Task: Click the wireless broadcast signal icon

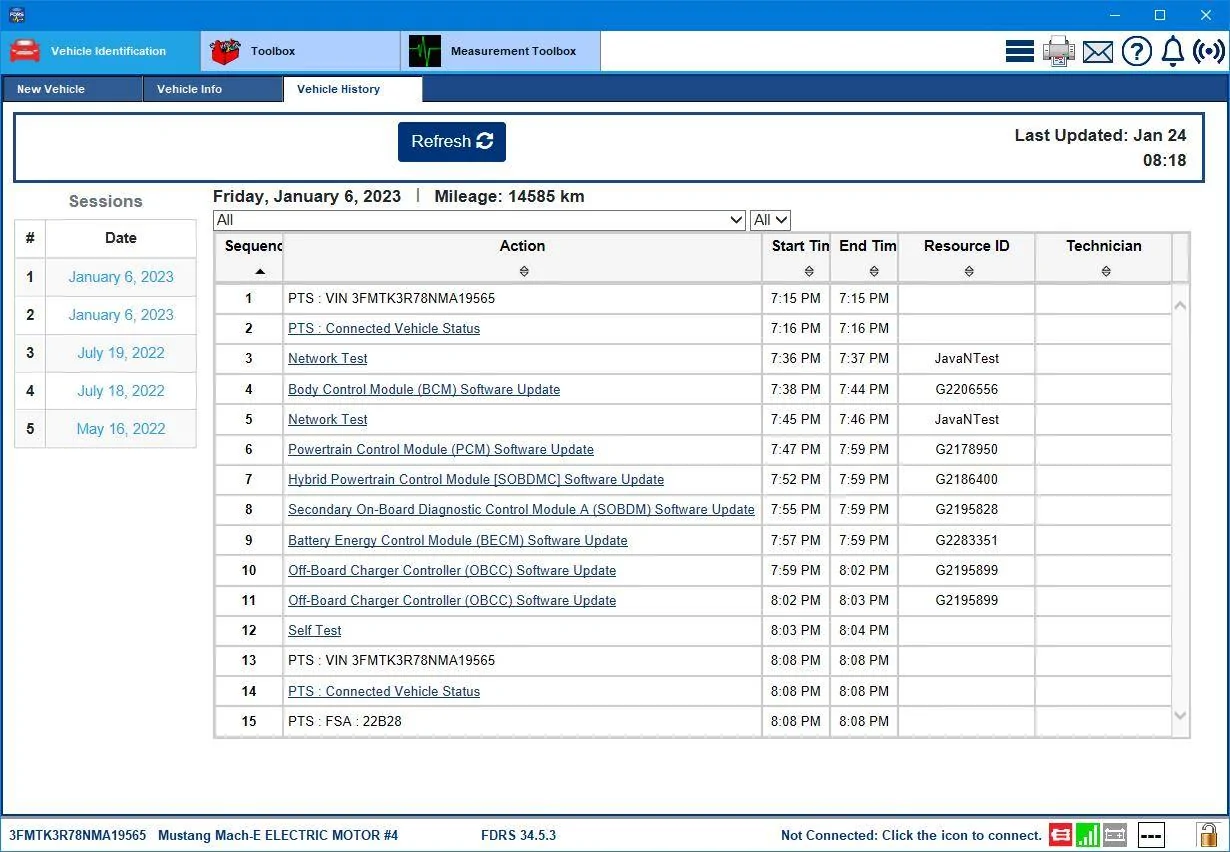Action: click(1209, 51)
